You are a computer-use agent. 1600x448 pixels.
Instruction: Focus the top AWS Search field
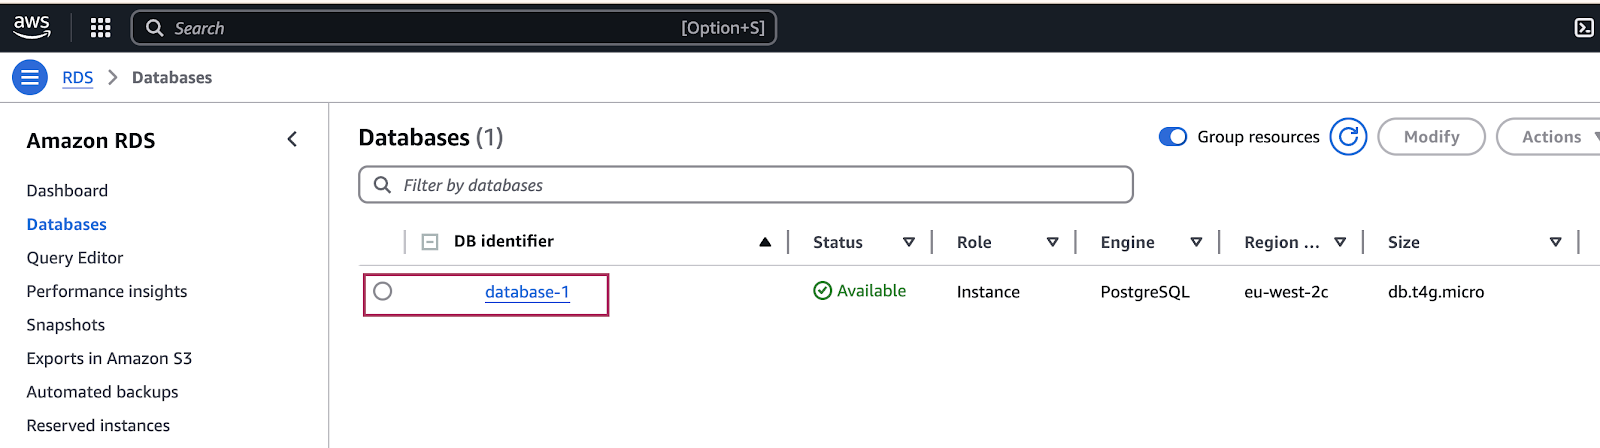454,28
